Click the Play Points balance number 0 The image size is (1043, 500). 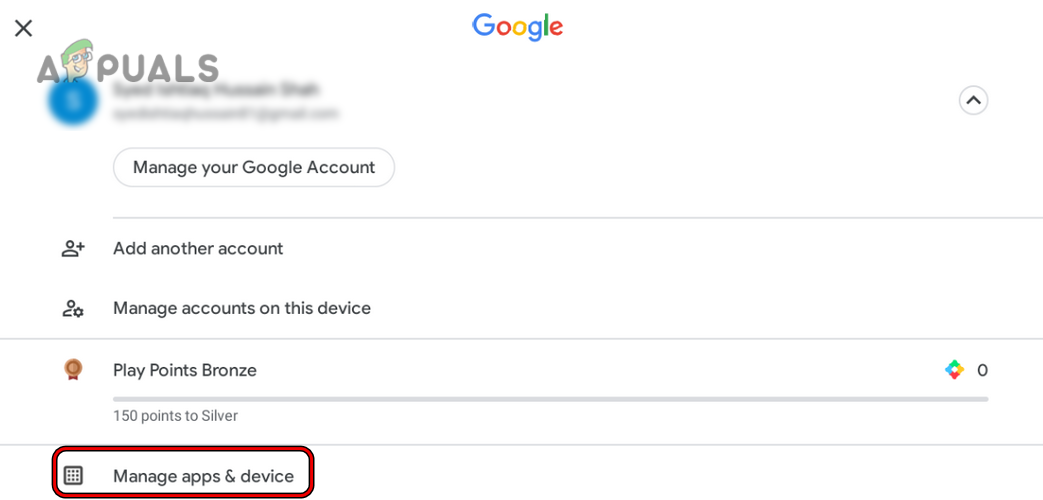pos(982,370)
